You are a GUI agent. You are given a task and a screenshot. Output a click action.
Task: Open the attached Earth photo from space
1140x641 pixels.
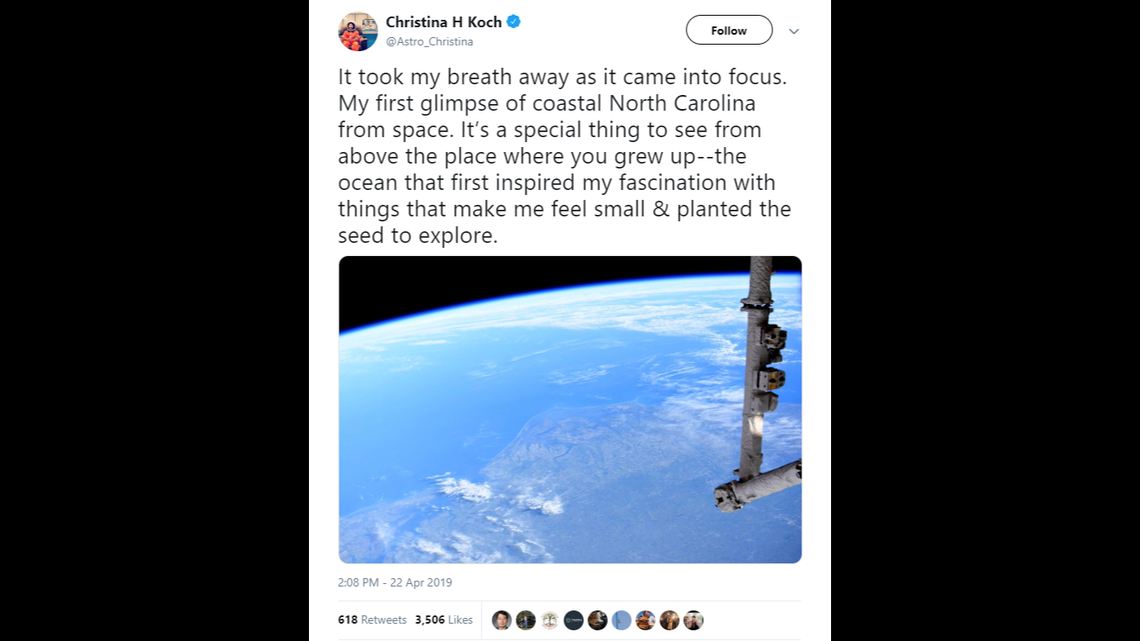point(570,409)
